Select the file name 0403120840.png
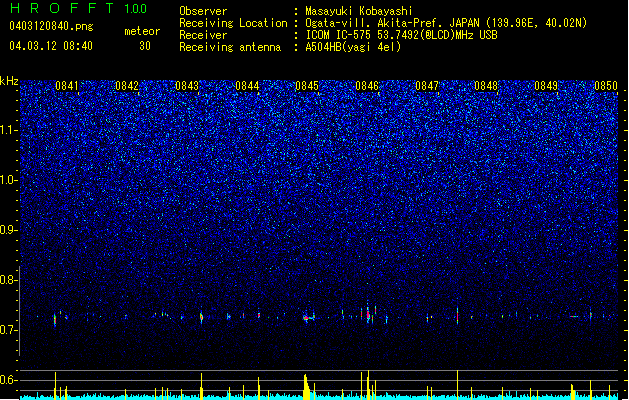 coord(51,26)
